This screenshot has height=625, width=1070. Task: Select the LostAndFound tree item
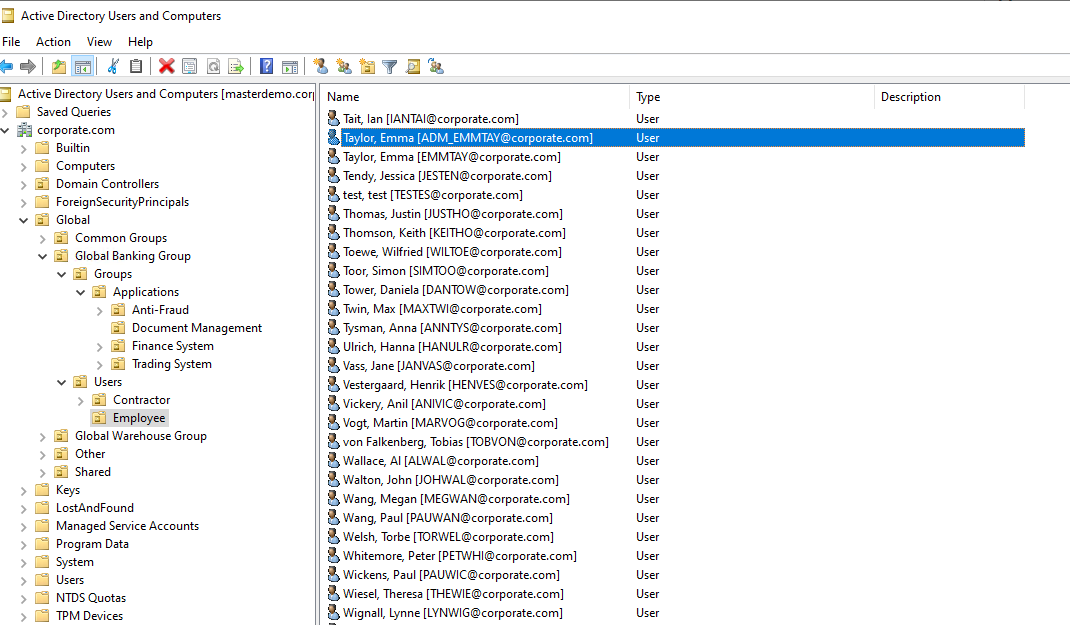pyautogui.click(x=95, y=508)
